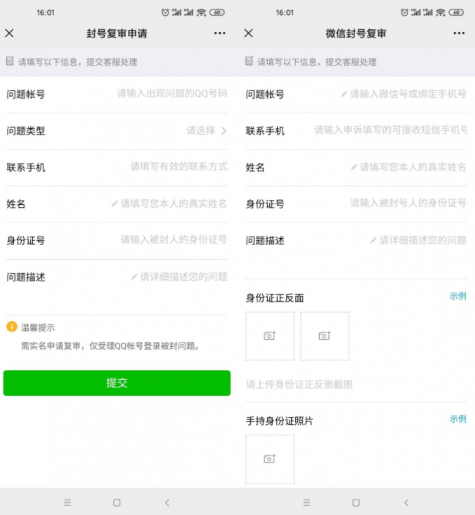Upload the 手持身份证照片 photo box
The width and height of the screenshot is (475, 515).
[x=270, y=459]
